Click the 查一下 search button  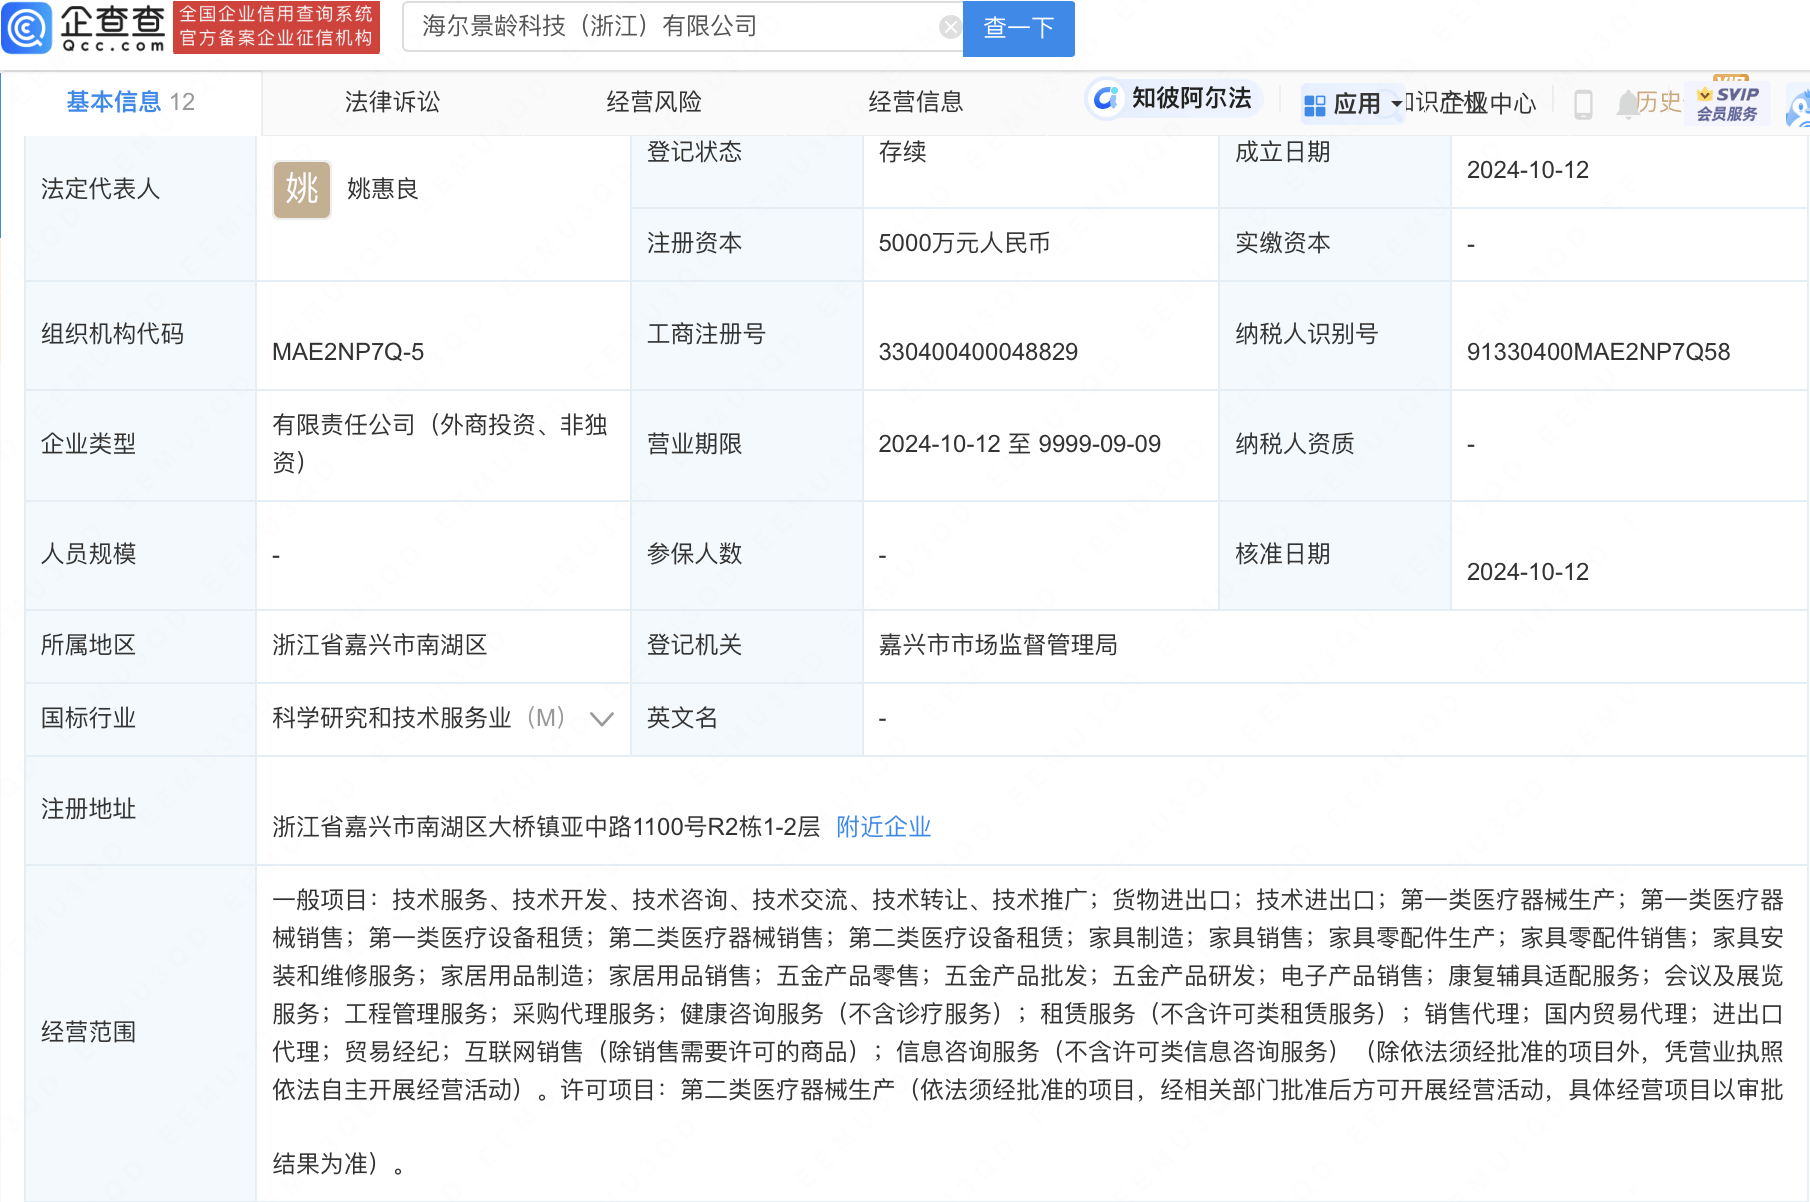click(1018, 28)
